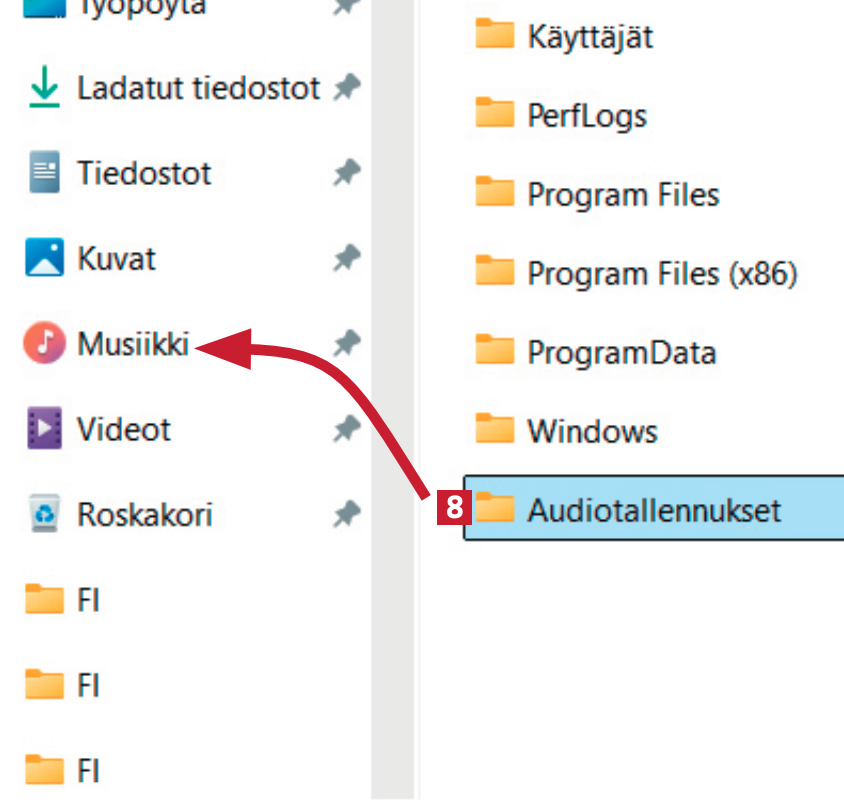Image resolution: width=844 pixels, height=800 pixels.
Task: Toggle the pin next to Videot
Action: pyautogui.click(x=346, y=430)
